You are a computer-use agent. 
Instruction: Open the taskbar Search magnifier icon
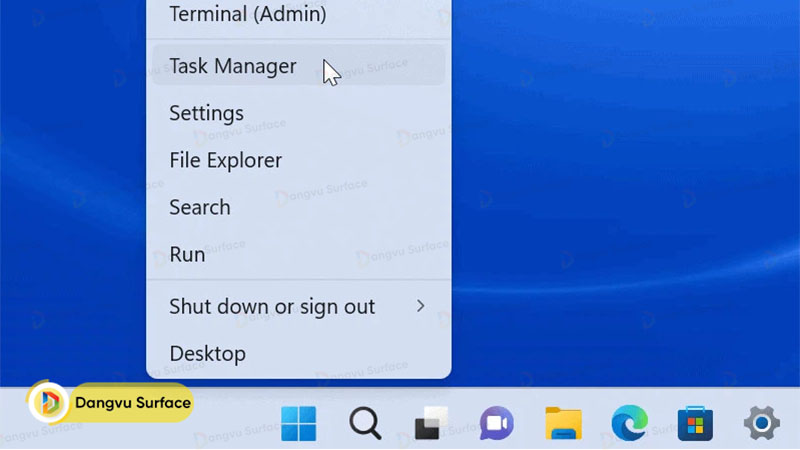pos(365,423)
